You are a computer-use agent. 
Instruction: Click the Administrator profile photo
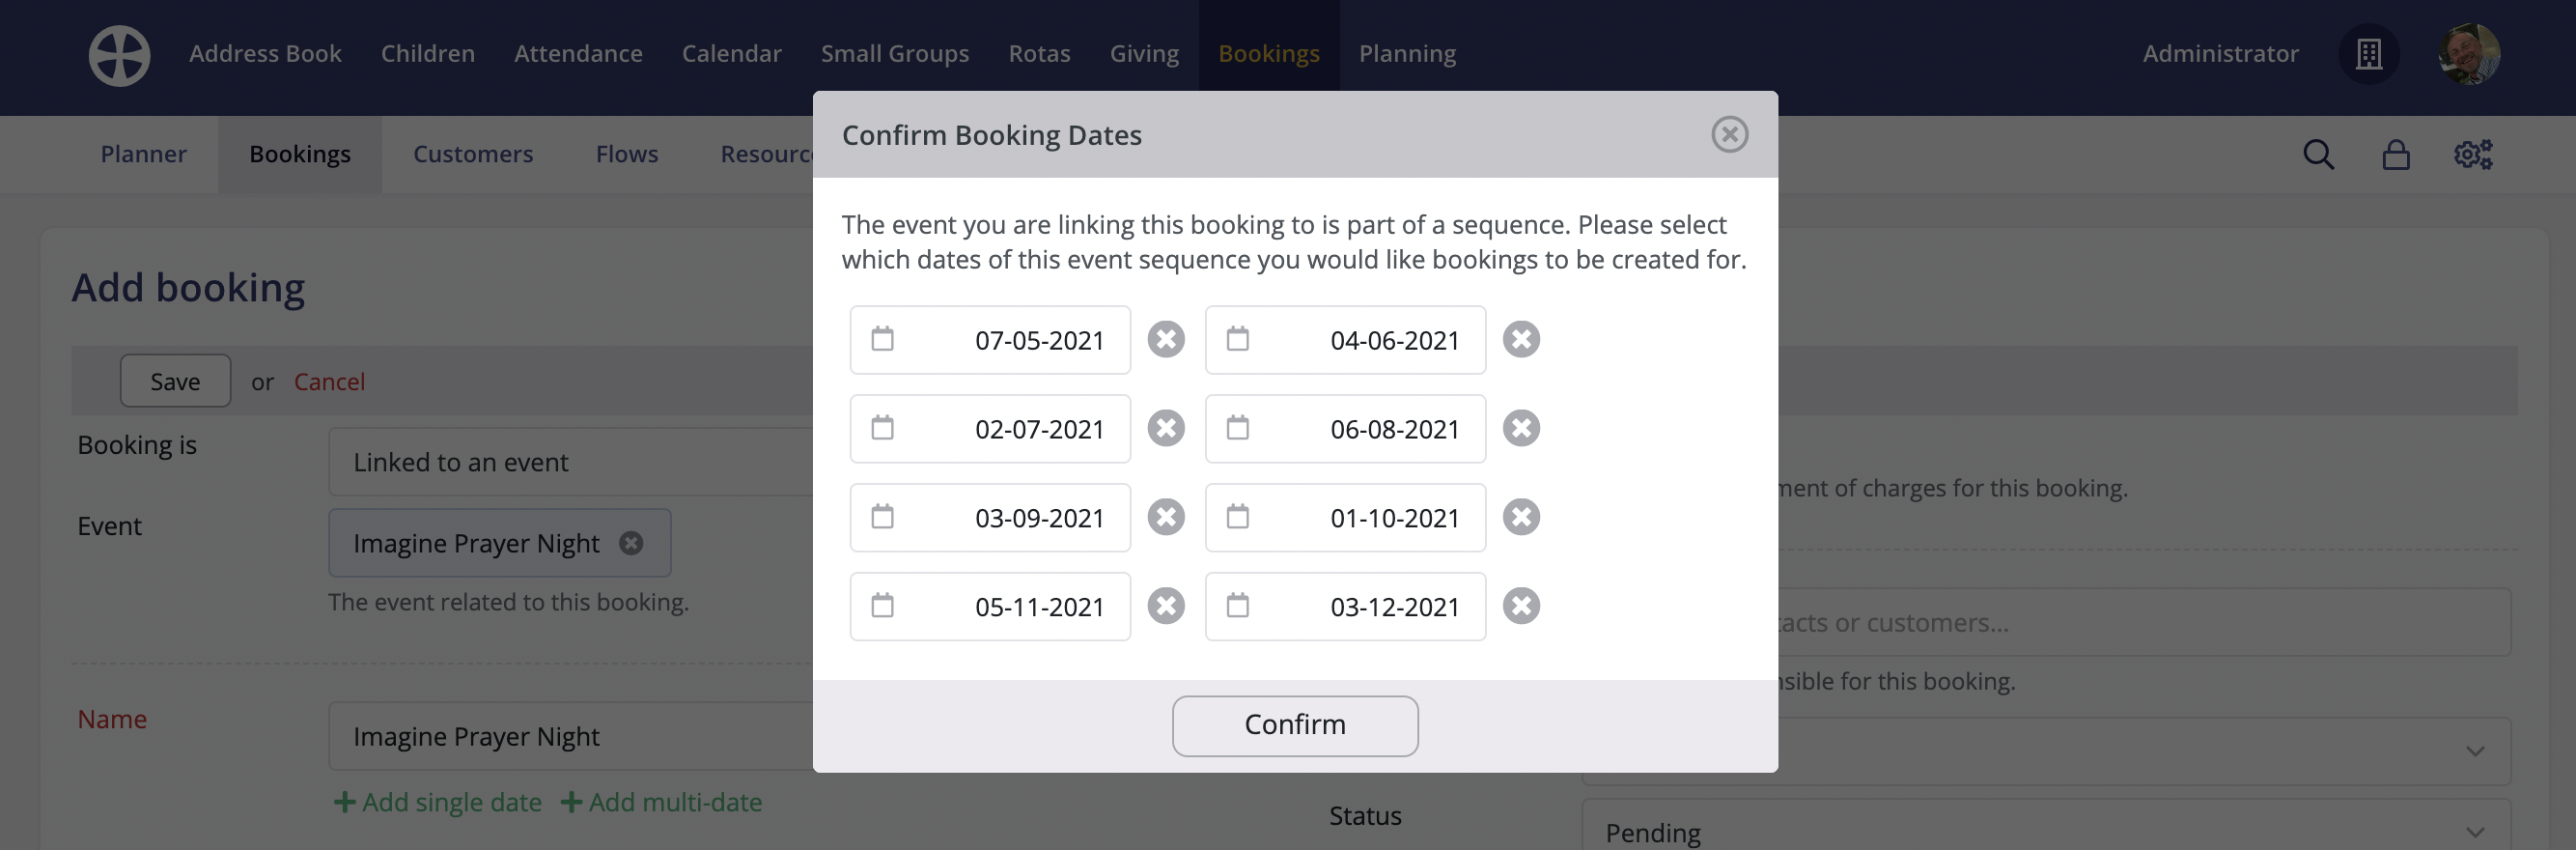(x=2468, y=54)
